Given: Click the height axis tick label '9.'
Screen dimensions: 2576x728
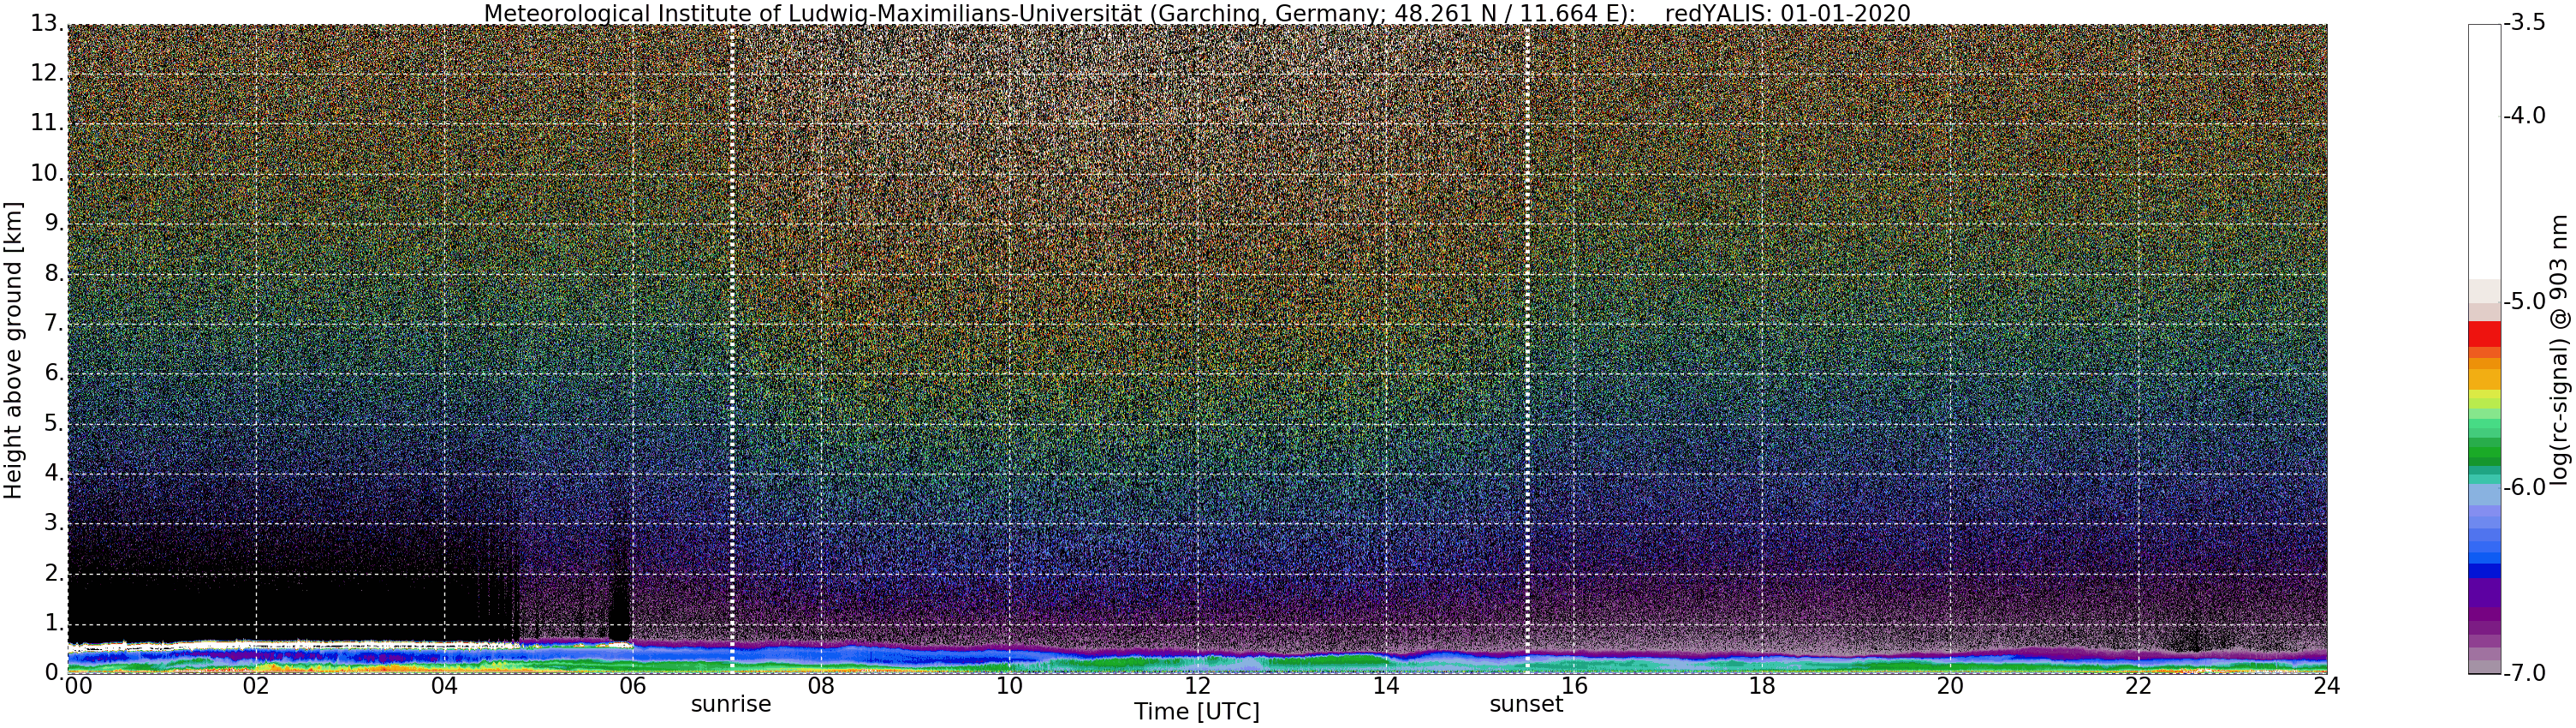Looking at the screenshot, I should pyautogui.click(x=54, y=223).
